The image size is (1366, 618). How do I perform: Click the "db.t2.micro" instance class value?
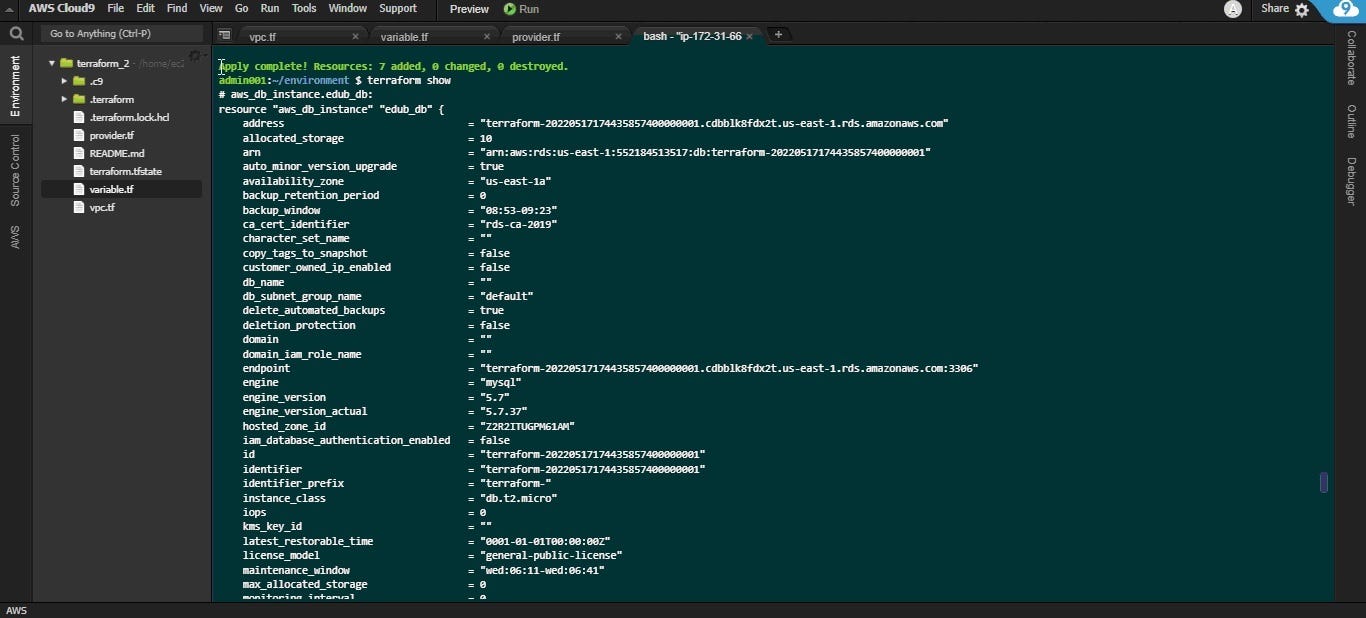coord(518,498)
